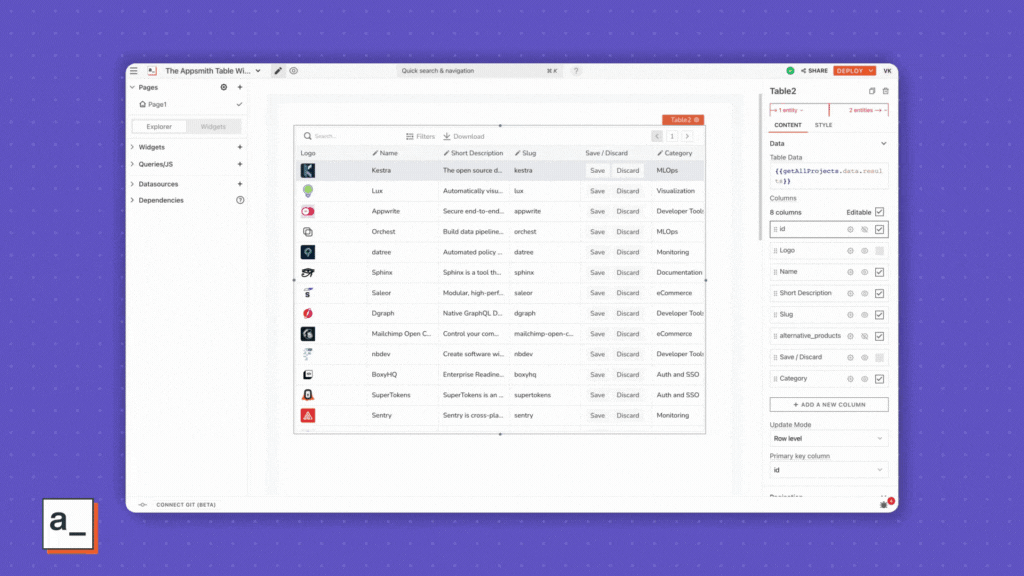Click Save in the Kestra row
The height and width of the screenshot is (576, 1024).
point(598,170)
